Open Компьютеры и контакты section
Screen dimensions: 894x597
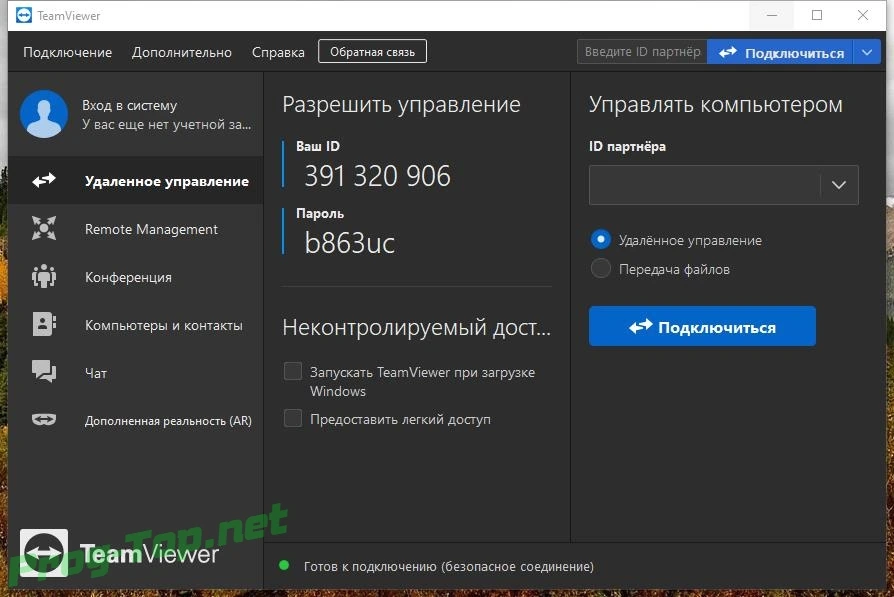[136, 324]
